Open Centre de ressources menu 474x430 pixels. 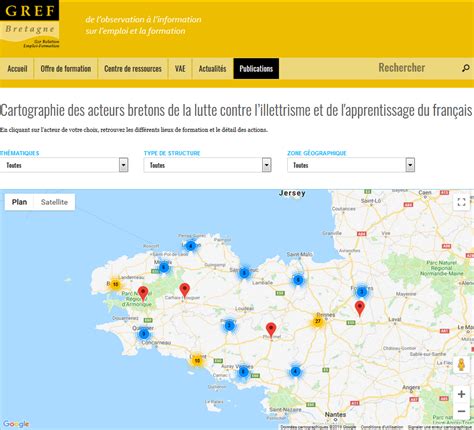[133, 69]
